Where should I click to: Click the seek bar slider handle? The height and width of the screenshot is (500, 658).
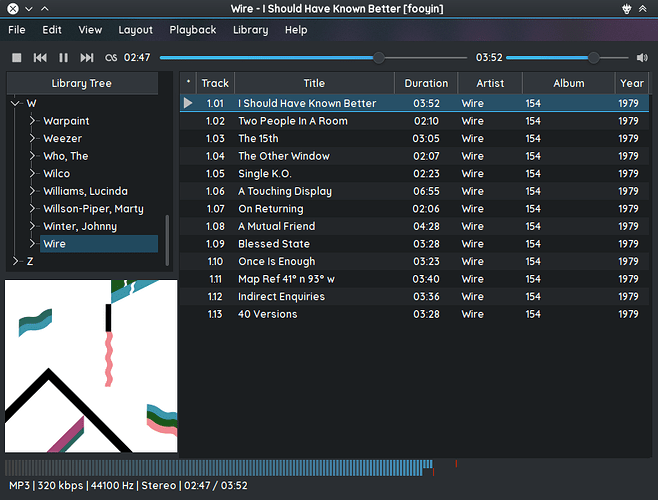click(379, 58)
